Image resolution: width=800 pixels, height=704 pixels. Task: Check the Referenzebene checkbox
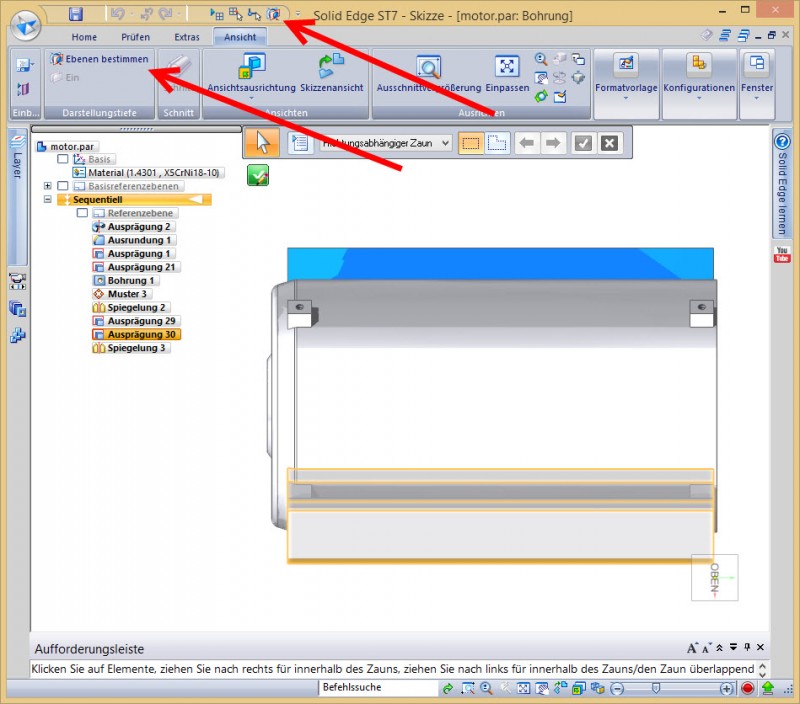(82, 213)
